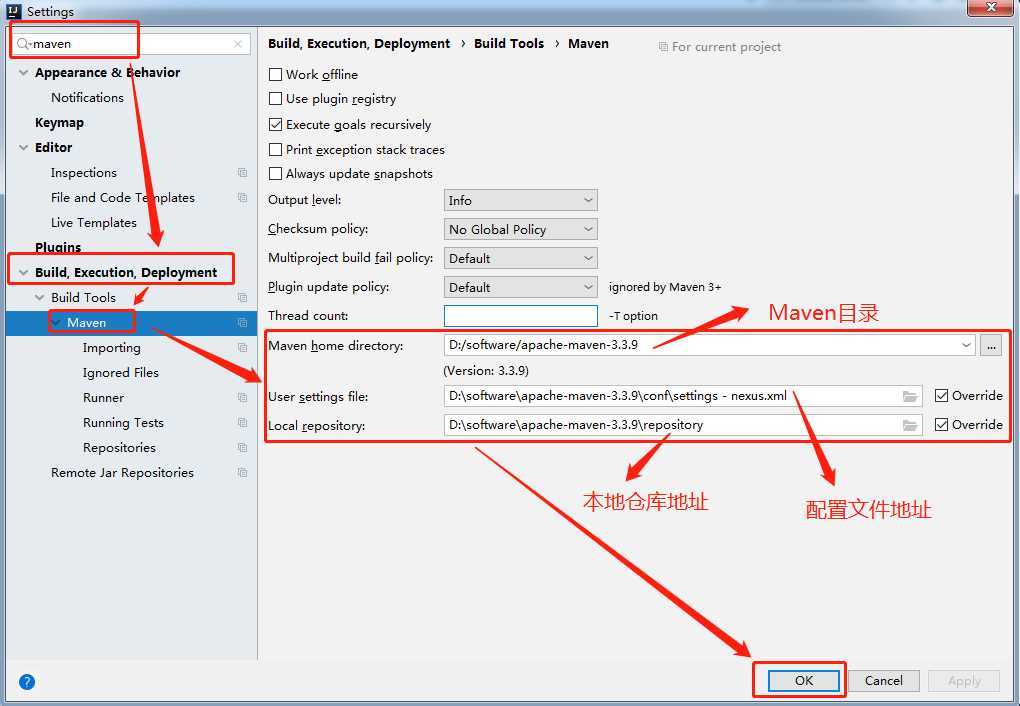Open Remote Jar Repositories page
Viewport: 1020px width, 706px height.
[x=122, y=472]
